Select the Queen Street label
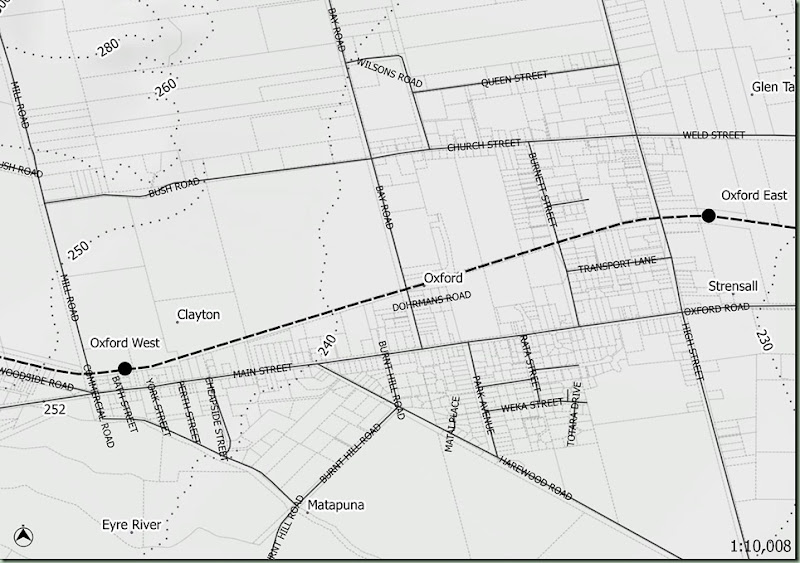The height and width of the screenshot is (563, 800). [x=514, y=79]
